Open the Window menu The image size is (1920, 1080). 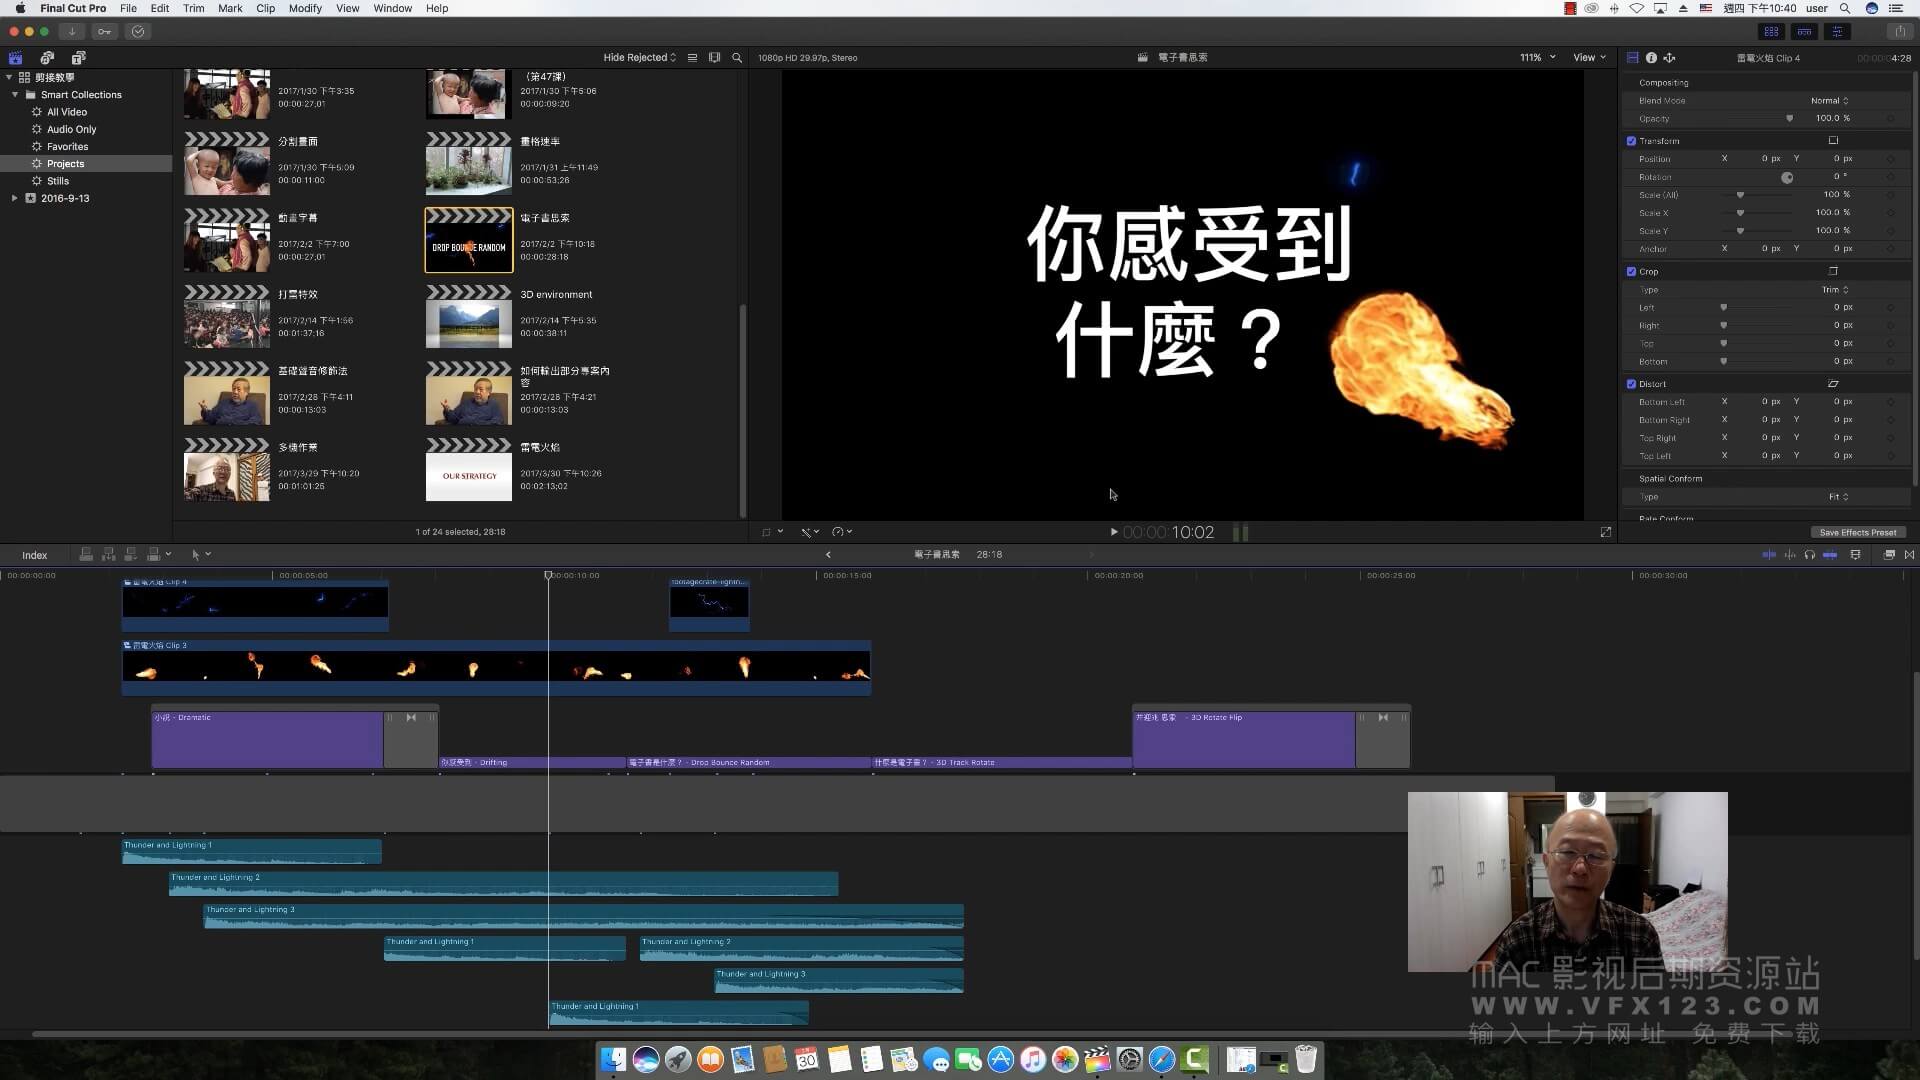[392, 8]
